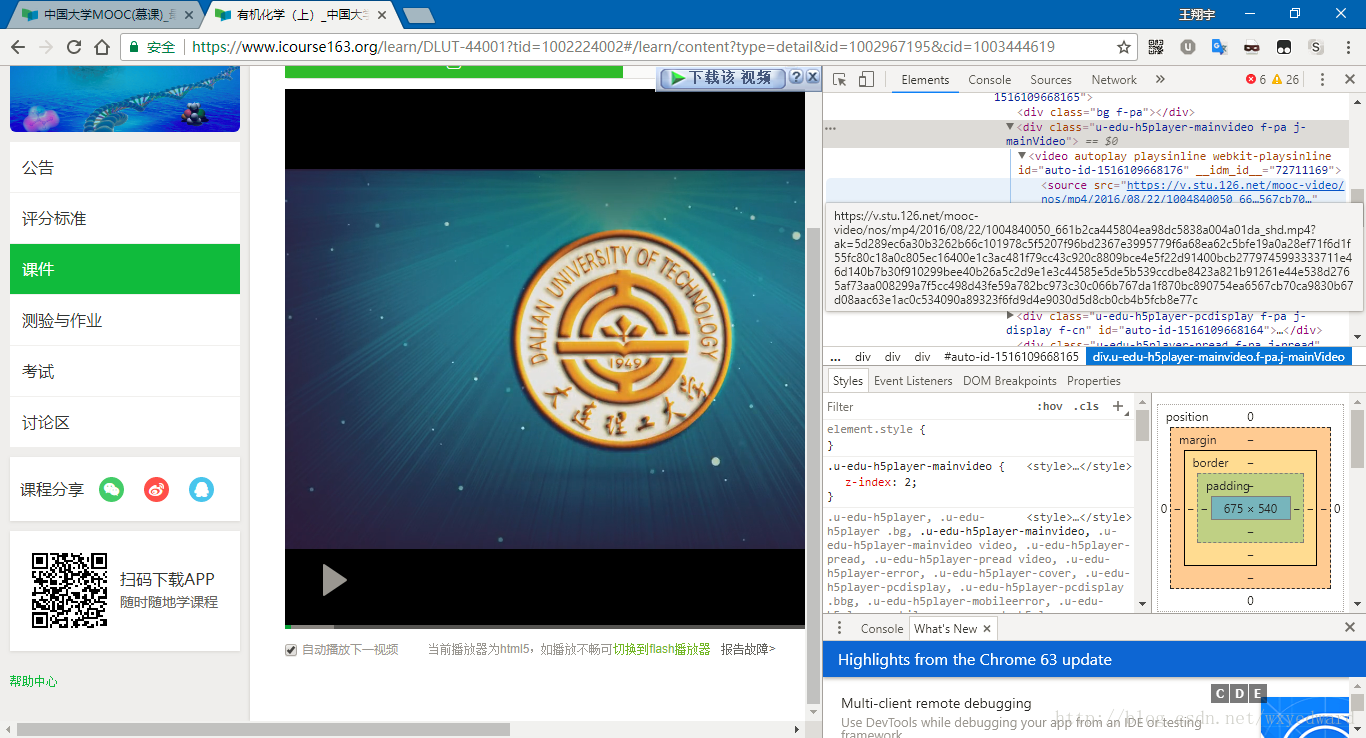Viewport: 1366px width, 738px height.
Task: Open the Chrome menu with three dots
Action: click(1348, 47)
